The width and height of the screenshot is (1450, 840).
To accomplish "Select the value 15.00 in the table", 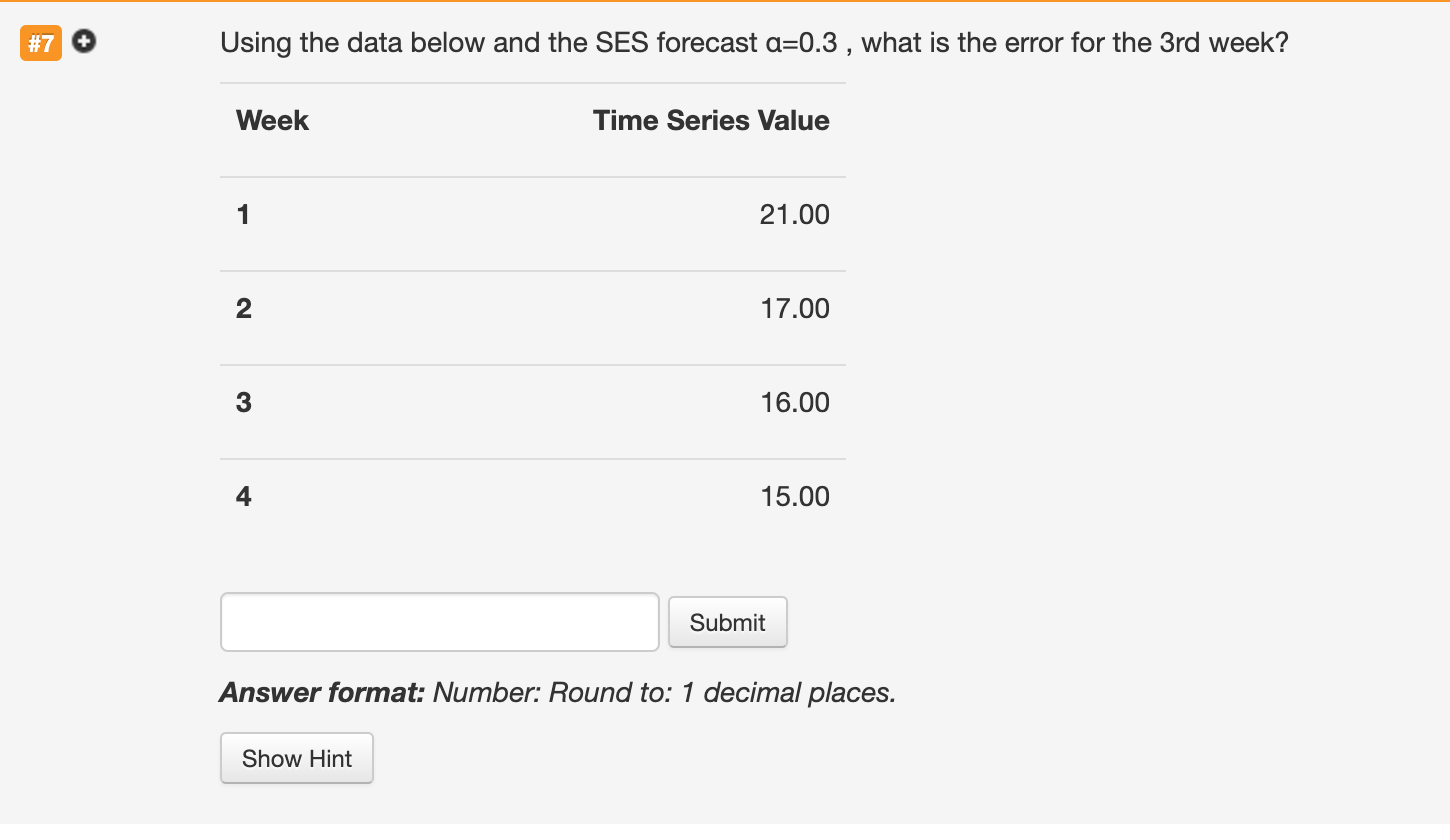I will tap(794, 496).
